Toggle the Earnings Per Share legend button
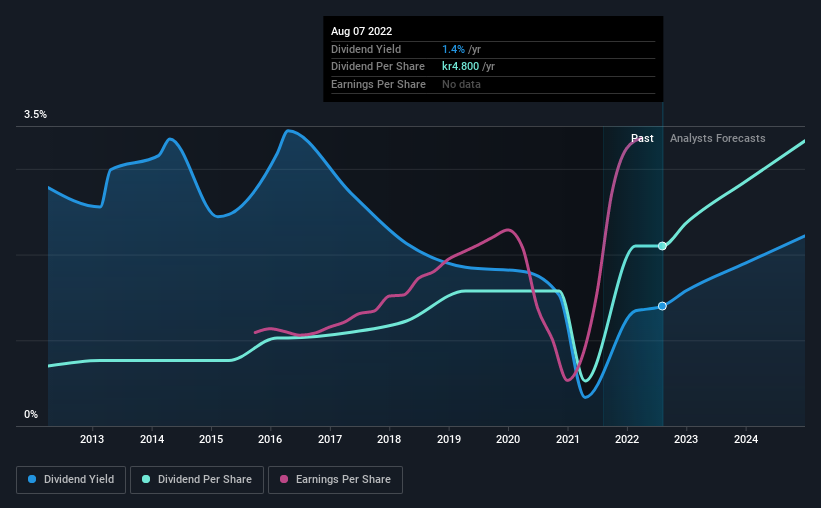This screenshot has height=508, width=821. pyautogui.click(x=335, y=480)
